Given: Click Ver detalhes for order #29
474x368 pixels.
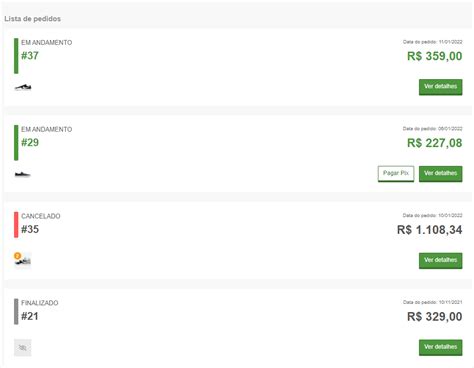Looking at the screenshot, I should (x=440, y=173).
